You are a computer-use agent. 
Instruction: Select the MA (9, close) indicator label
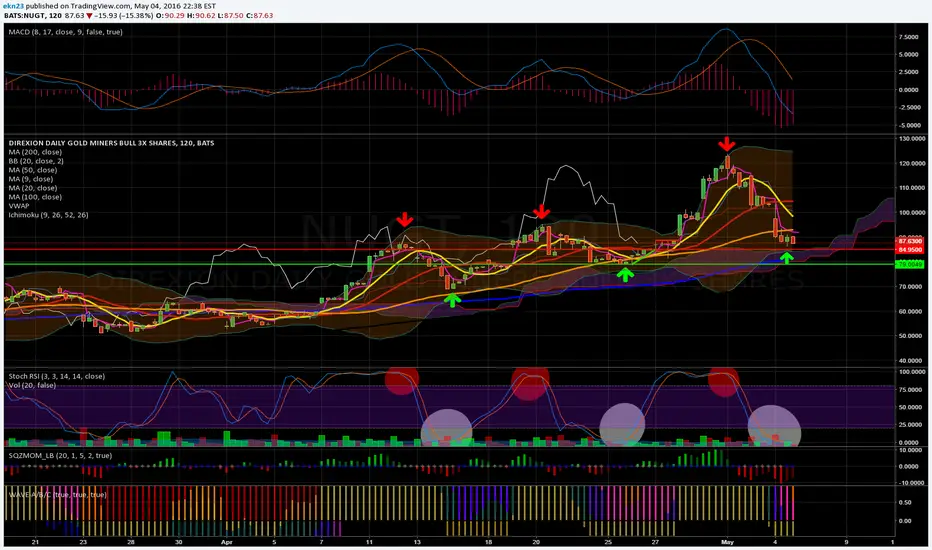tap(31, 179)
